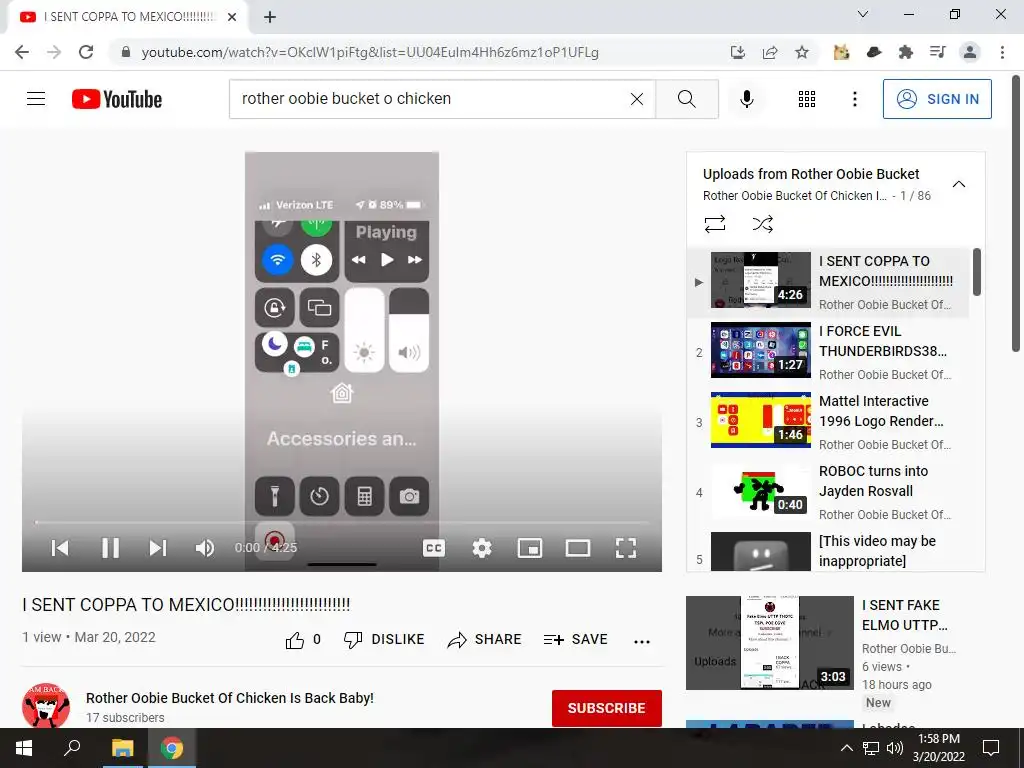The width and height of the screenshot is (1024, 768).
Task: Play ROBOC turns into Jayden Rosvall
Action: pos(828,492)
